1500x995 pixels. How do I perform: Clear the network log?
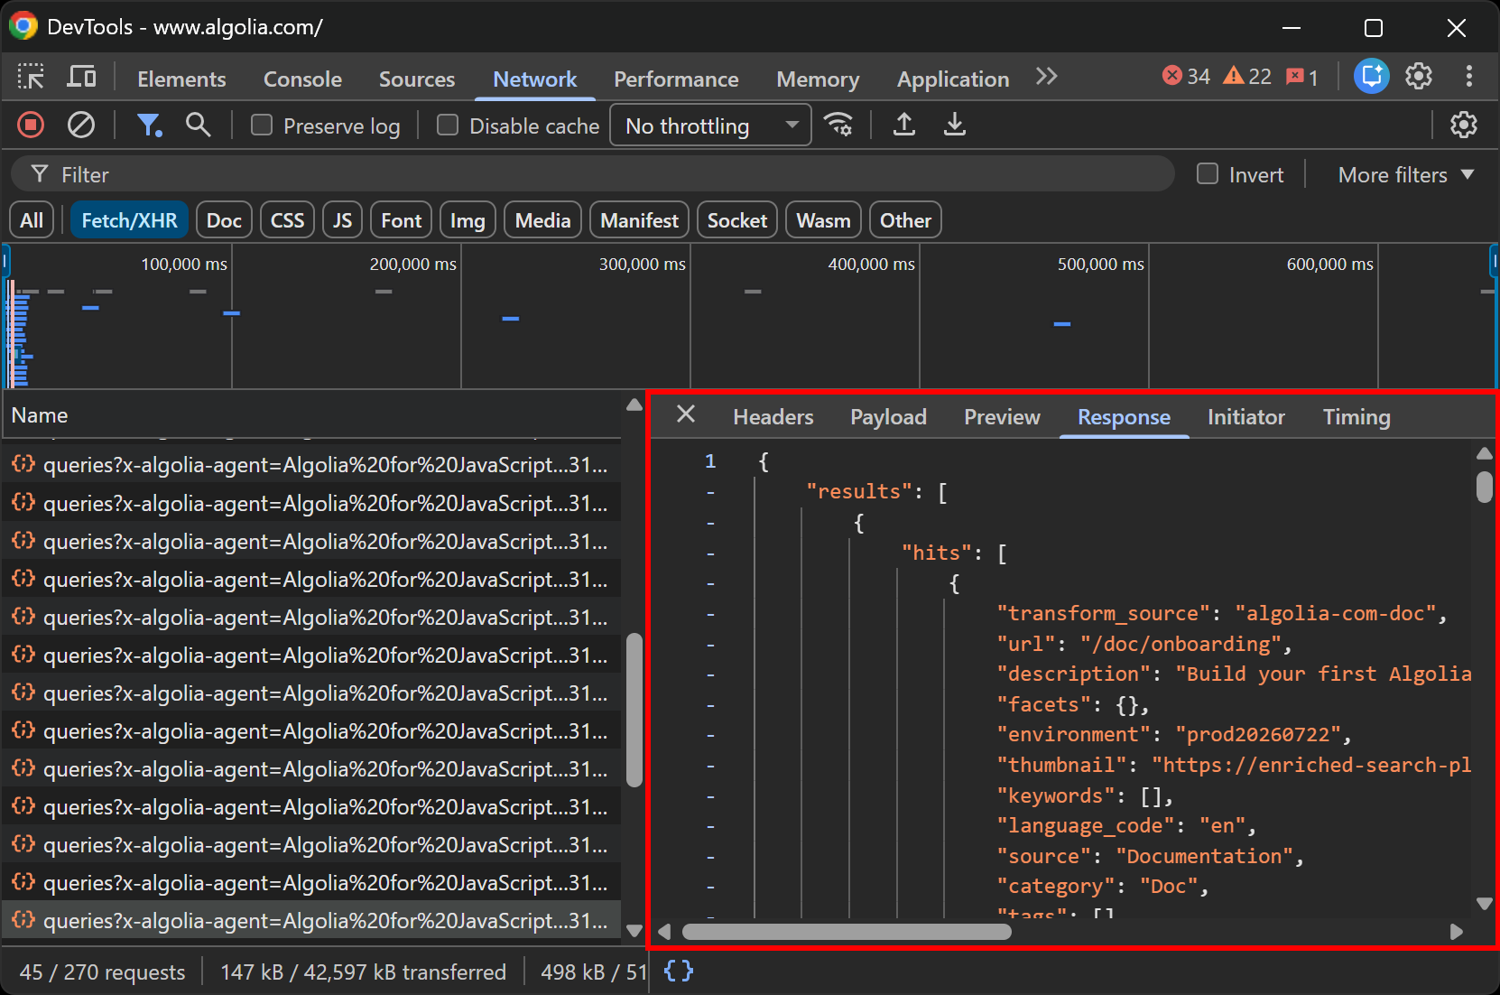pyautogui.click(x=81, y=125)
